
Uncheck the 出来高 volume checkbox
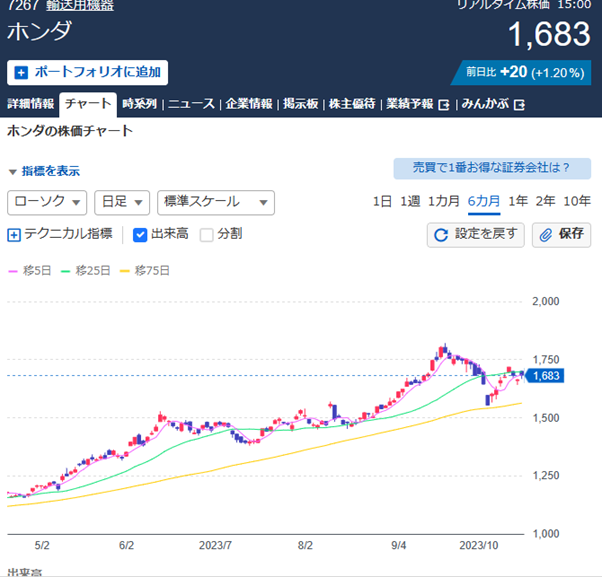pyautogui.click(x=140, y=235)
